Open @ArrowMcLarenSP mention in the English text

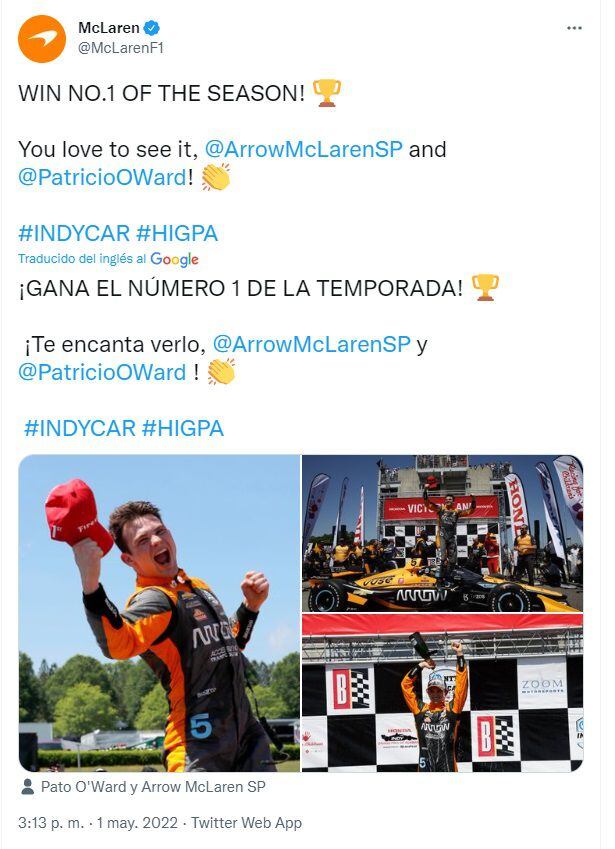click(x=304, y=149)
